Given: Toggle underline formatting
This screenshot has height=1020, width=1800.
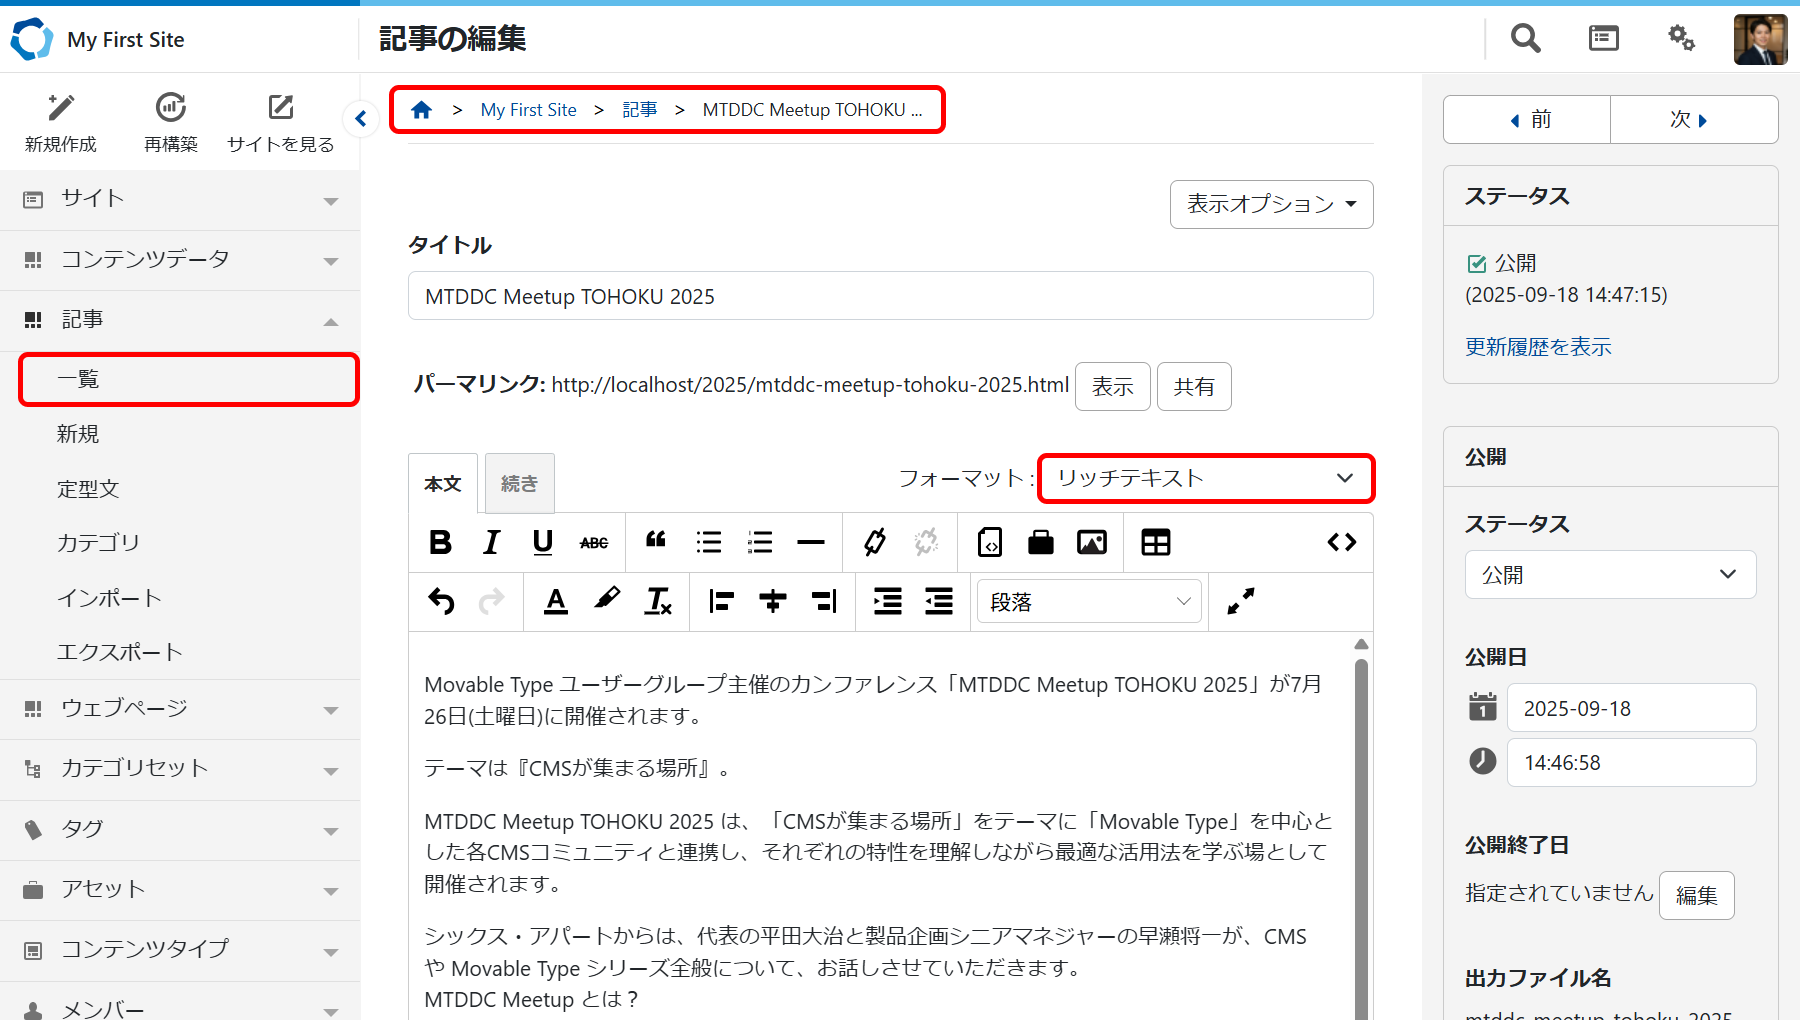Looking at the screenshot, I should [543, 542].
